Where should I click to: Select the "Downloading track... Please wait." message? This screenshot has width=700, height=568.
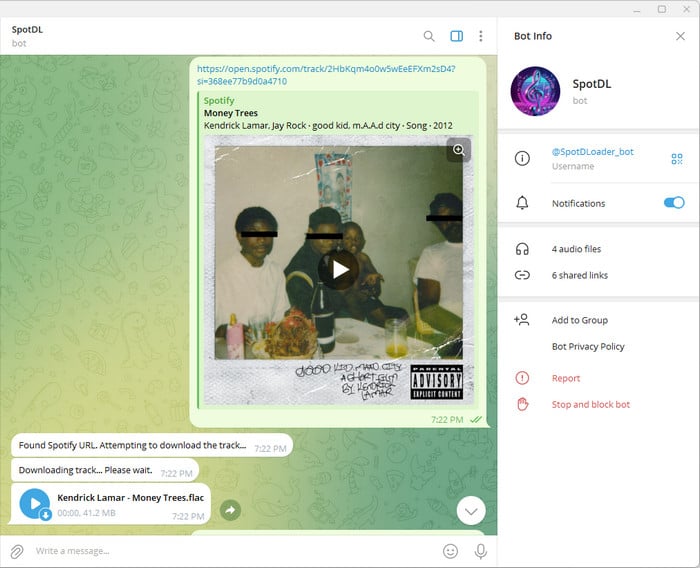coord(105,470)
